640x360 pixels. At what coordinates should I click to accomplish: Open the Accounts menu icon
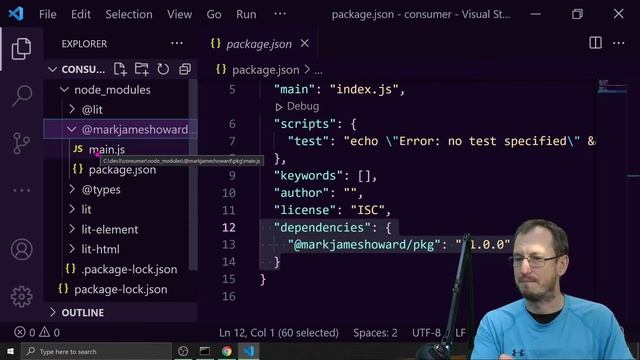point(22,249)
